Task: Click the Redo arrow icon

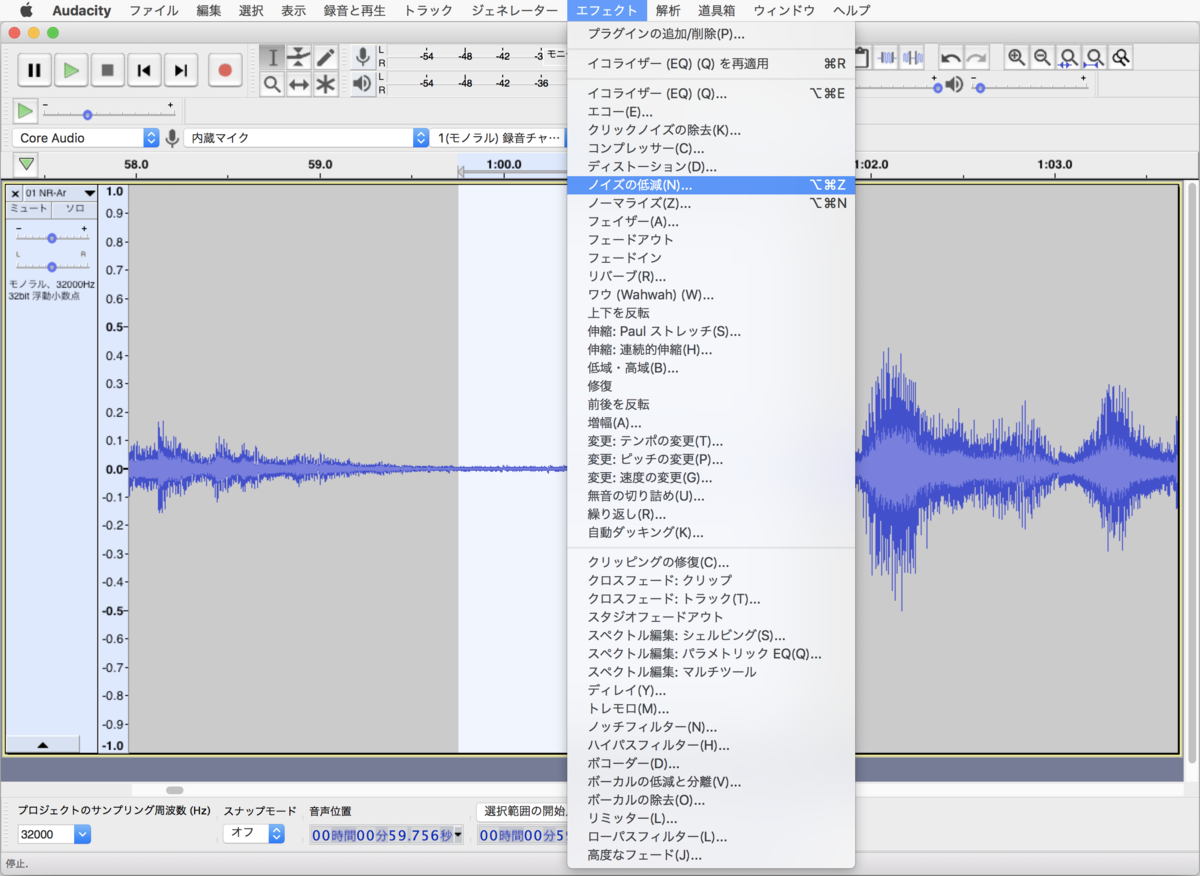Action: tap(976, 58)
